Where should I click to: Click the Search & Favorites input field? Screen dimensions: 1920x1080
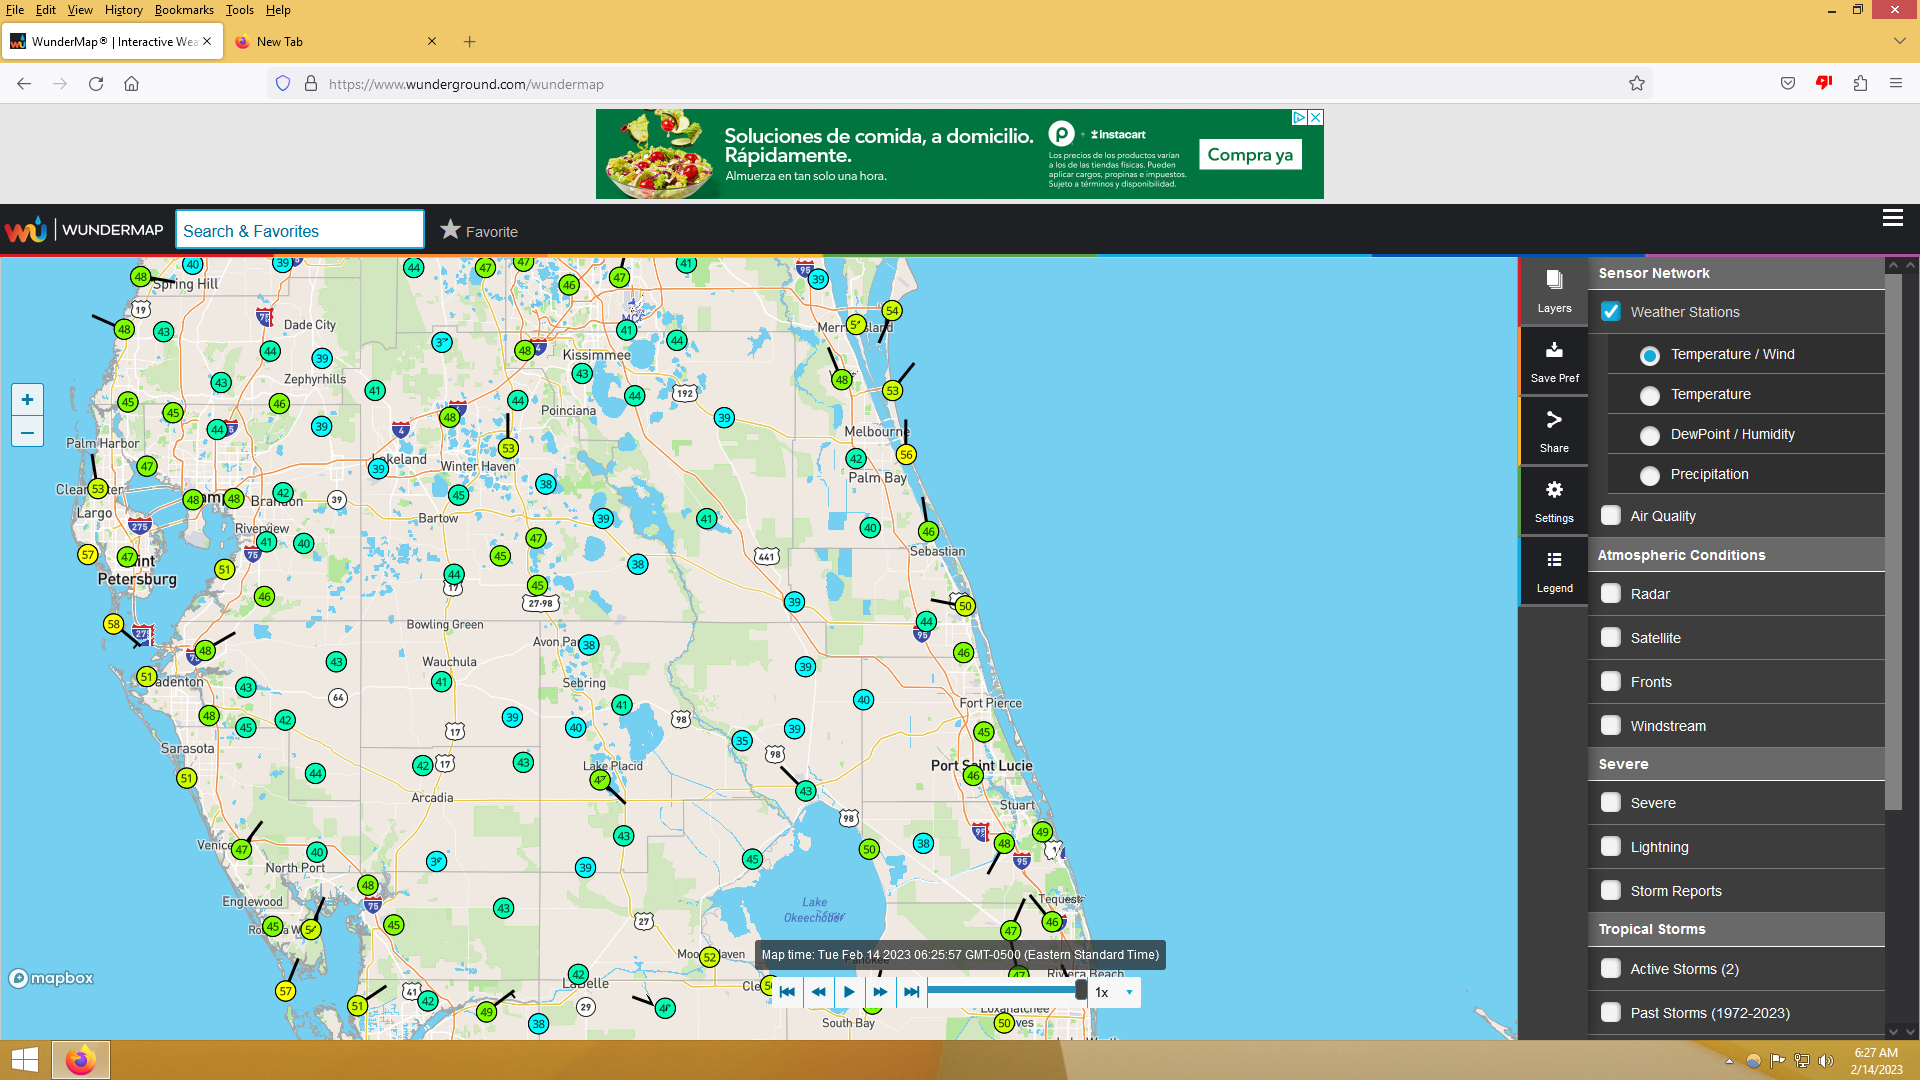(x=299, y=231)
